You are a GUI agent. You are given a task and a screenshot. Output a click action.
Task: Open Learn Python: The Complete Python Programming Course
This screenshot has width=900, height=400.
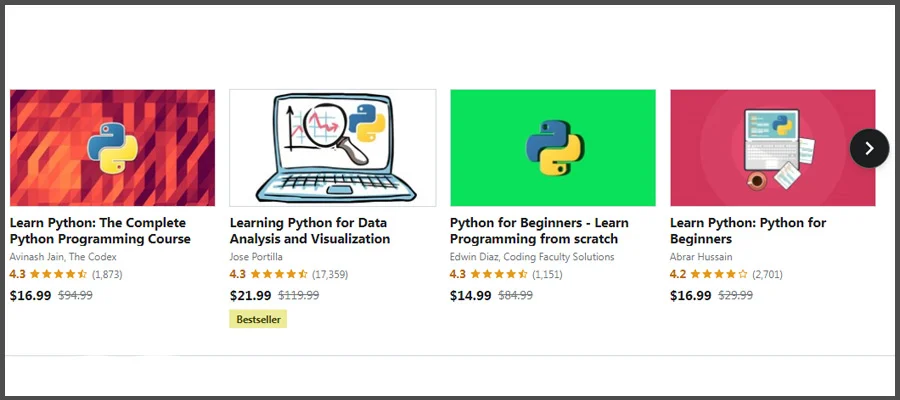[x=100, y=231]
